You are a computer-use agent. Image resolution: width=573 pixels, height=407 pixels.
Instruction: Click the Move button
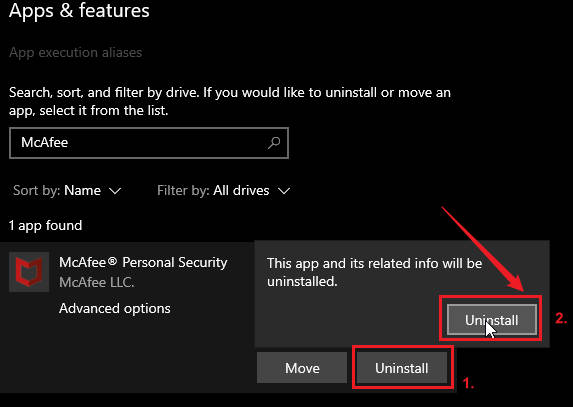[302, 368]
